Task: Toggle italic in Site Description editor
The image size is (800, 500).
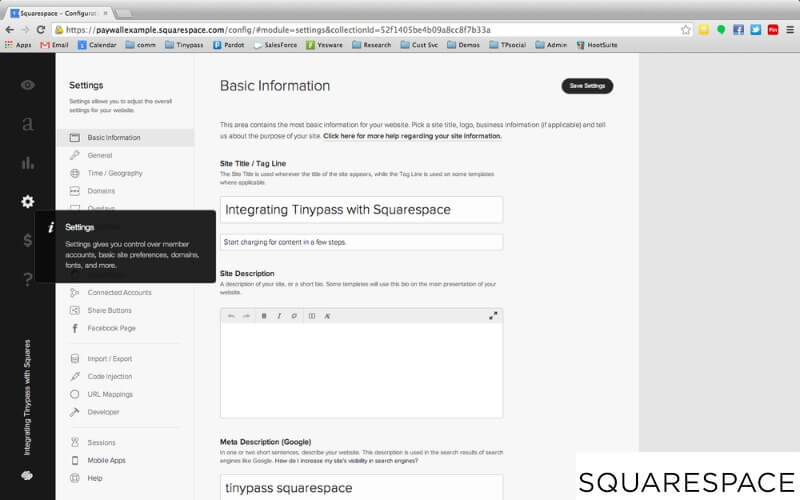Action: pyautogui.click(x=279, y=316)
